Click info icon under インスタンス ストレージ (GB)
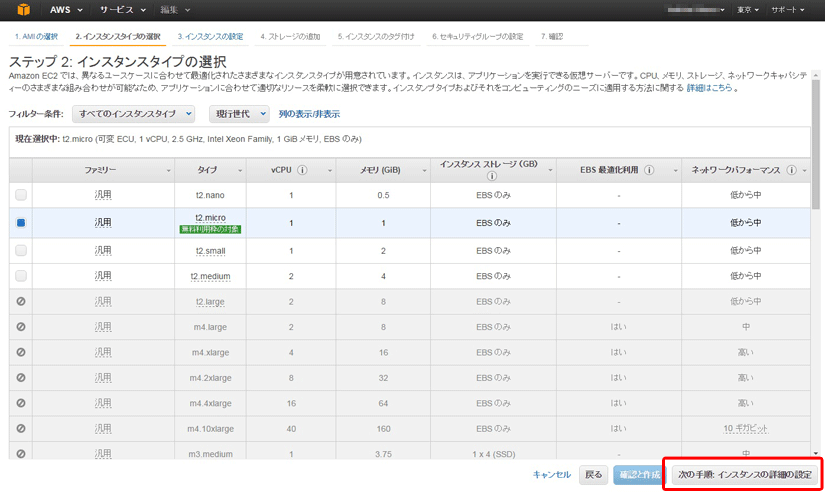825x492 pixels. (491, 176)
